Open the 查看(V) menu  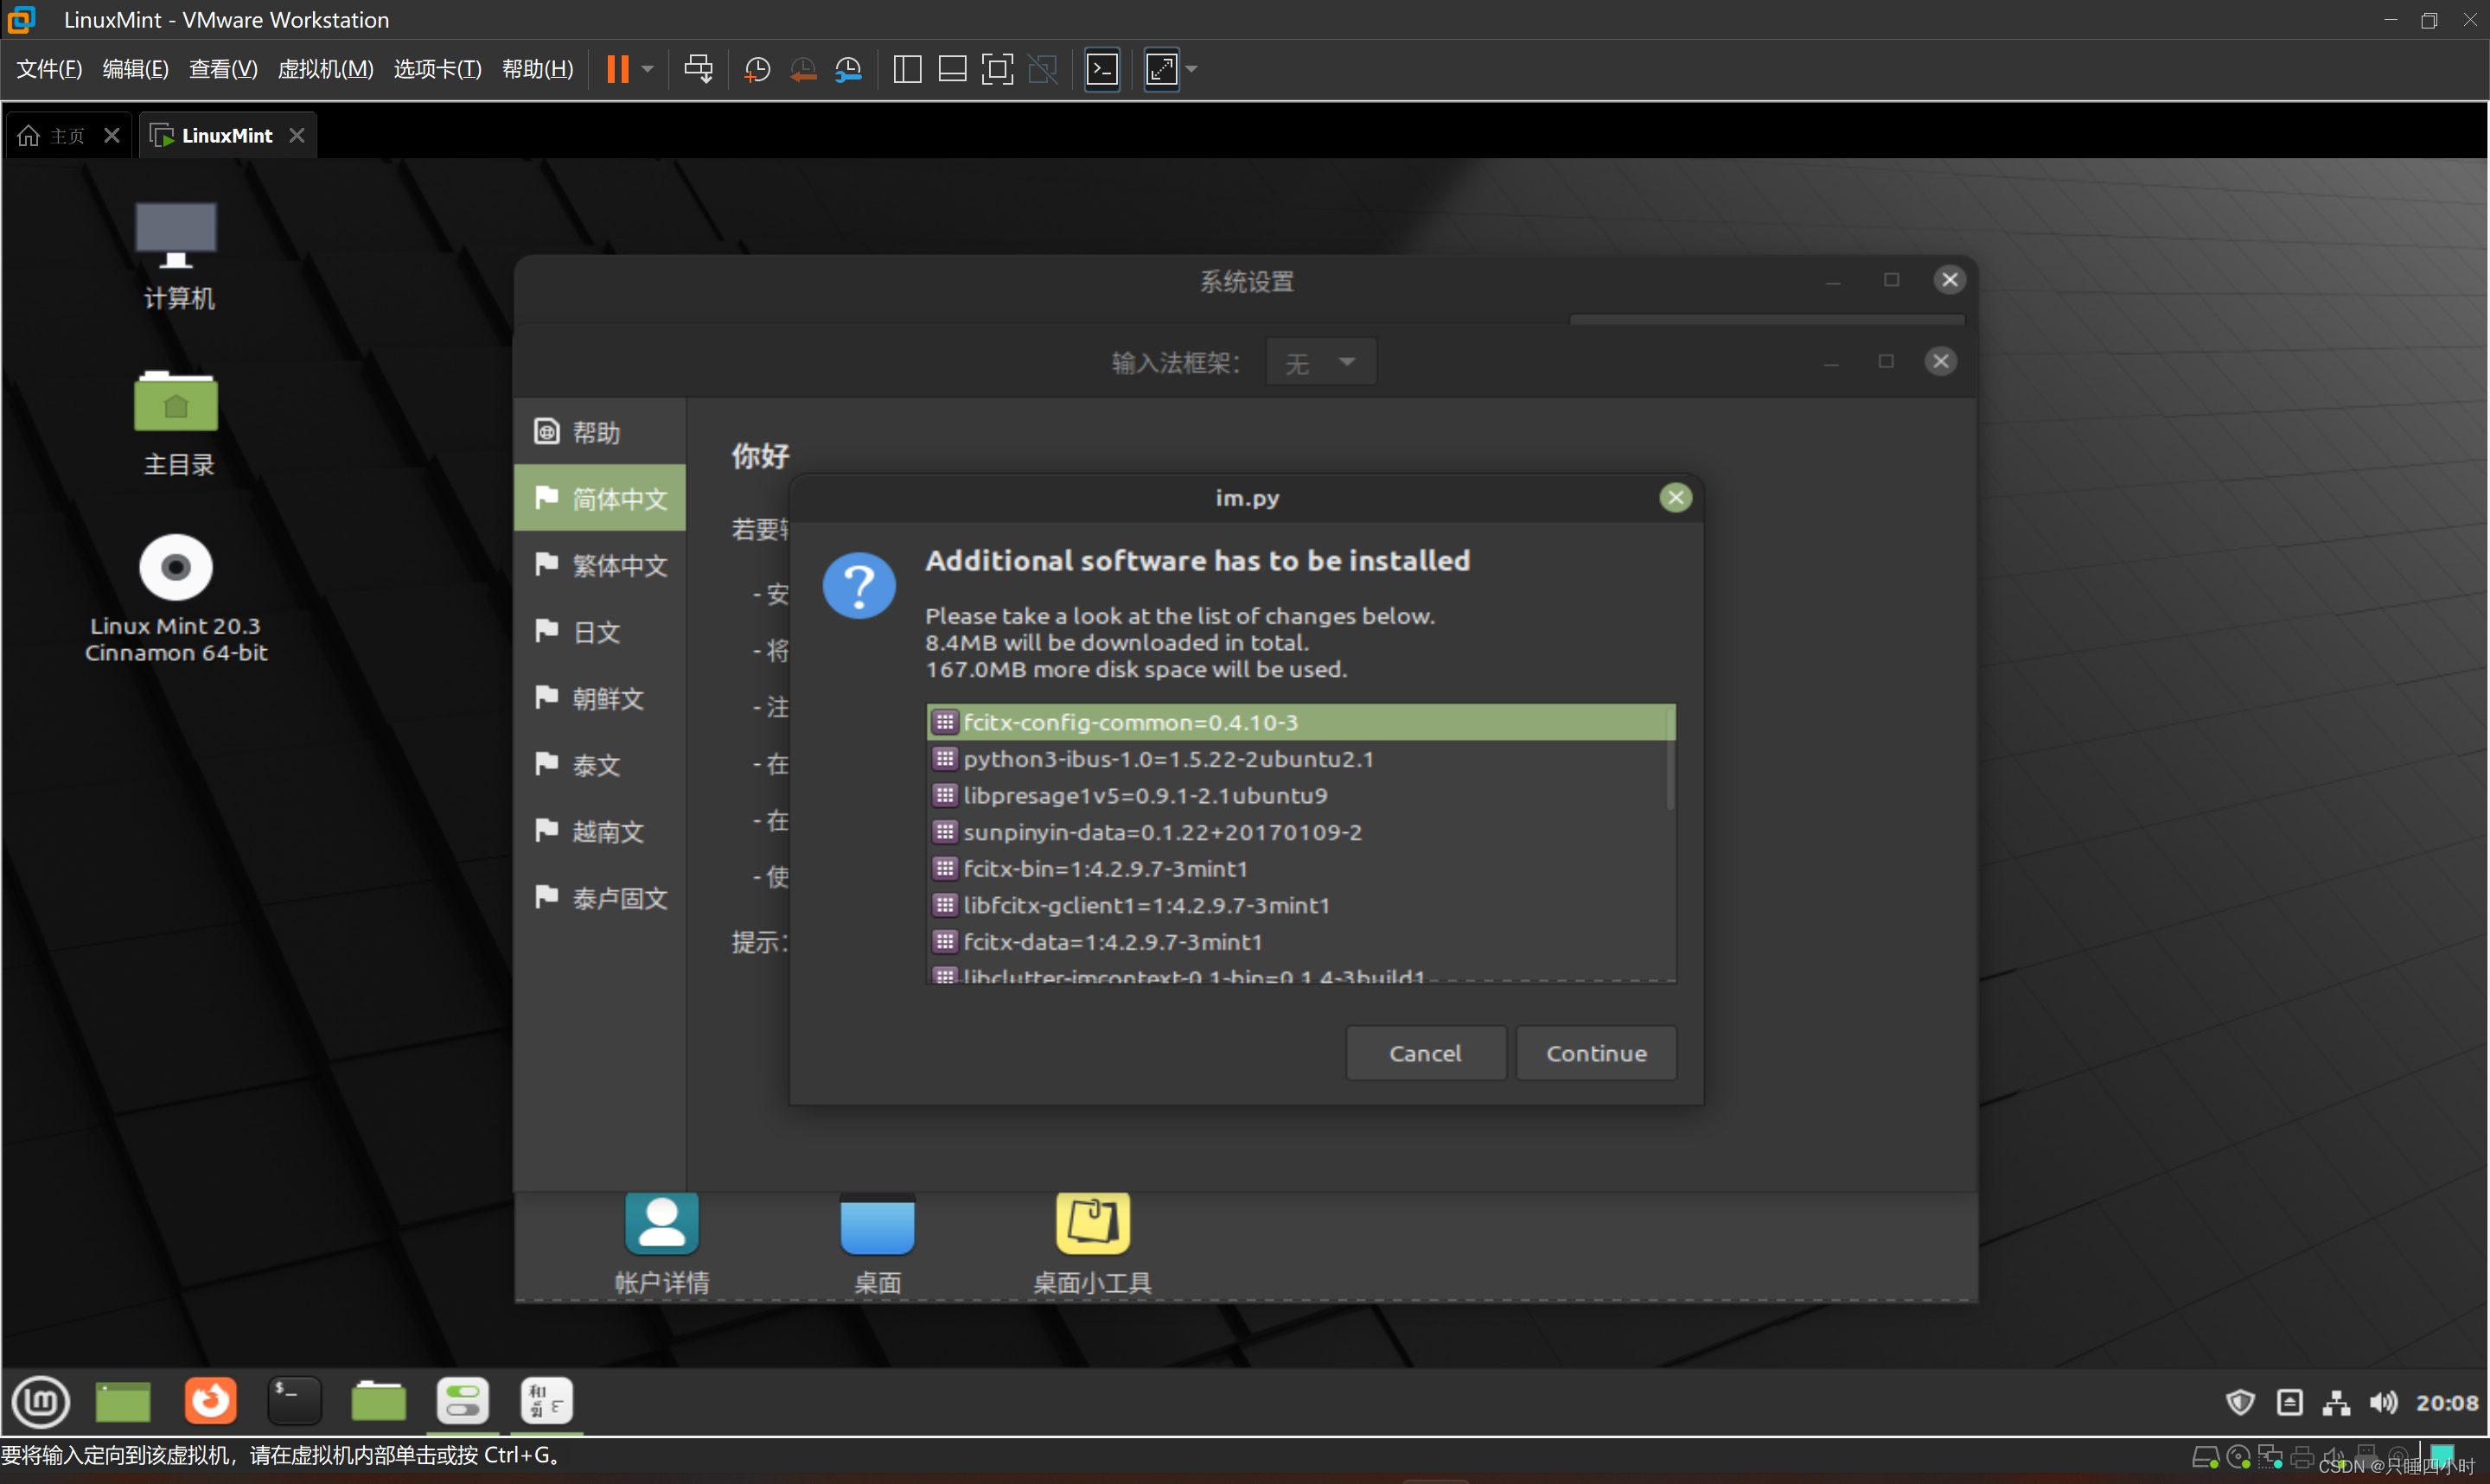(x=223, y=69)
